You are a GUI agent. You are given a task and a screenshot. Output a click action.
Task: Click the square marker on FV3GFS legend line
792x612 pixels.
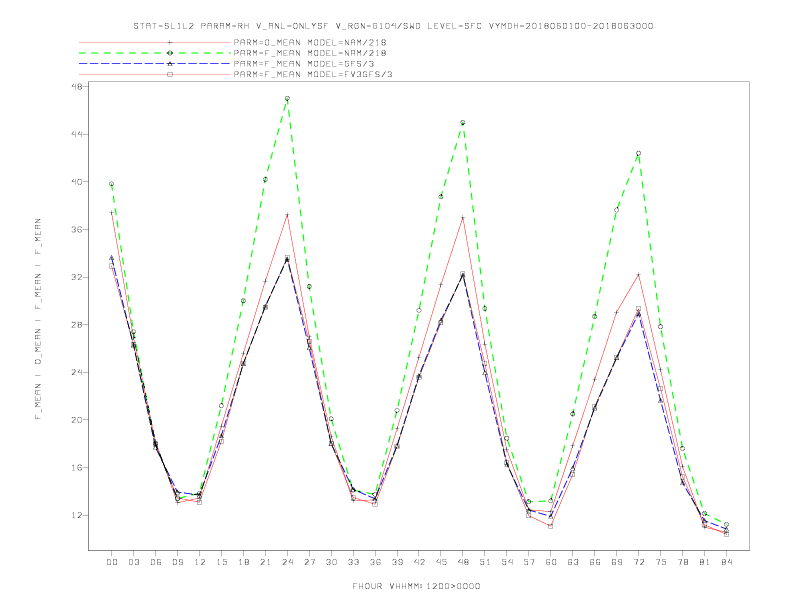pos(170,74)
